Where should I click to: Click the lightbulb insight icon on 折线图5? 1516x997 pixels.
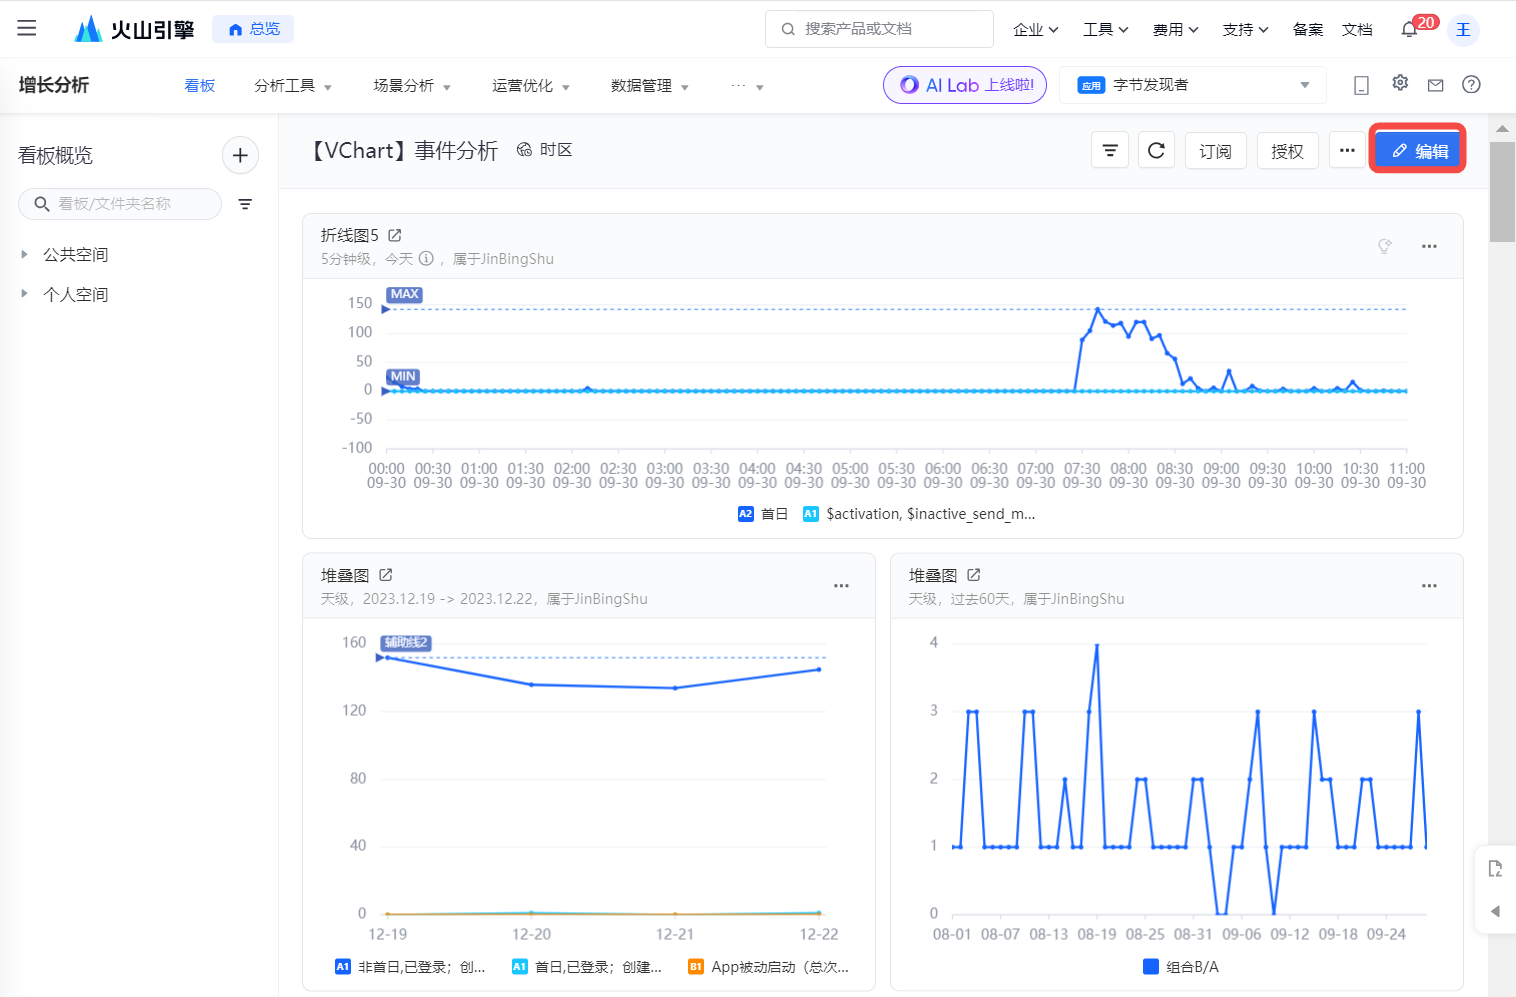(1385, 246)
